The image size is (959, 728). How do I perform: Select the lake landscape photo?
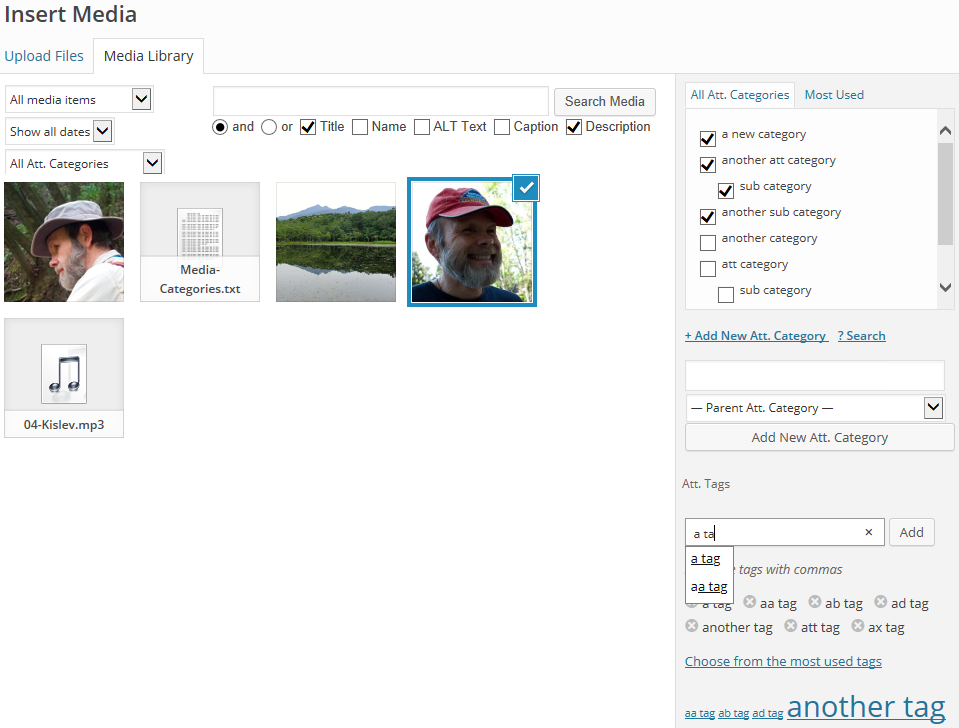tap(336, 242)
